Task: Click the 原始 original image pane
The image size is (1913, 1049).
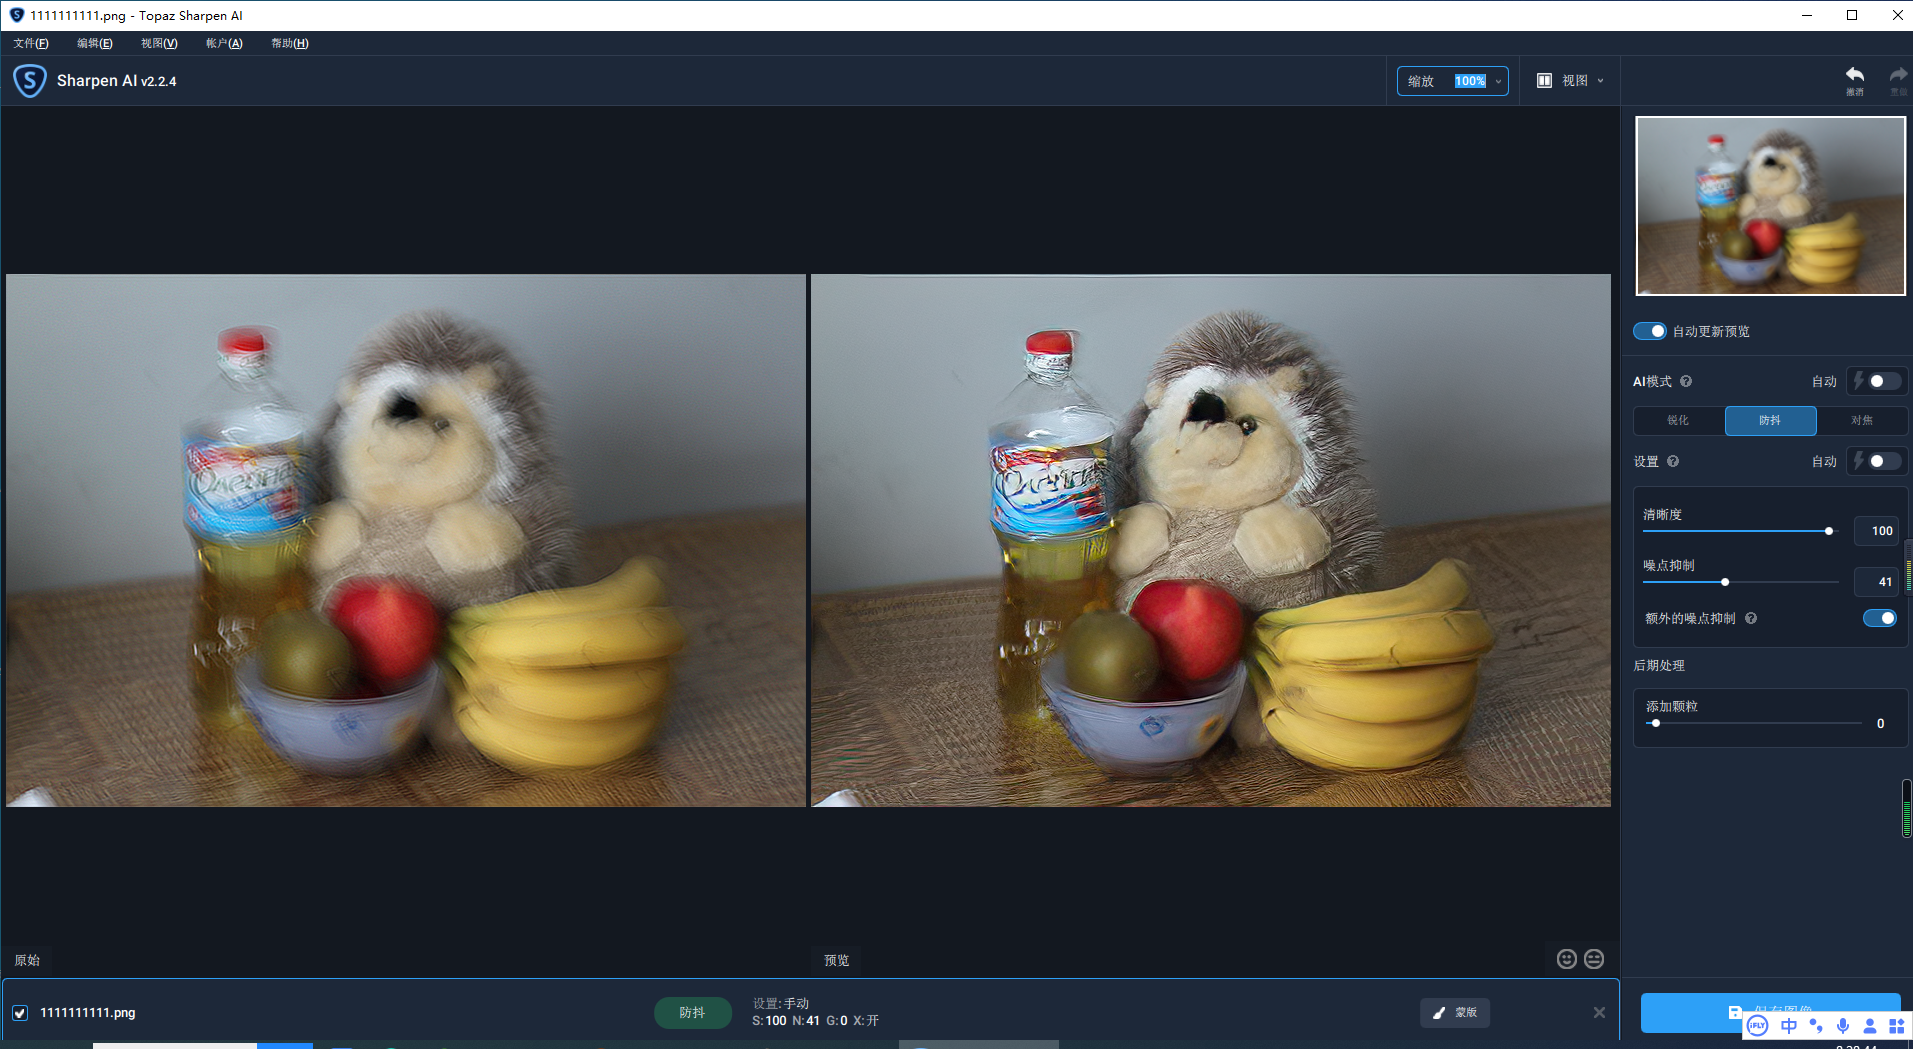Action: (x=406, y=540)
